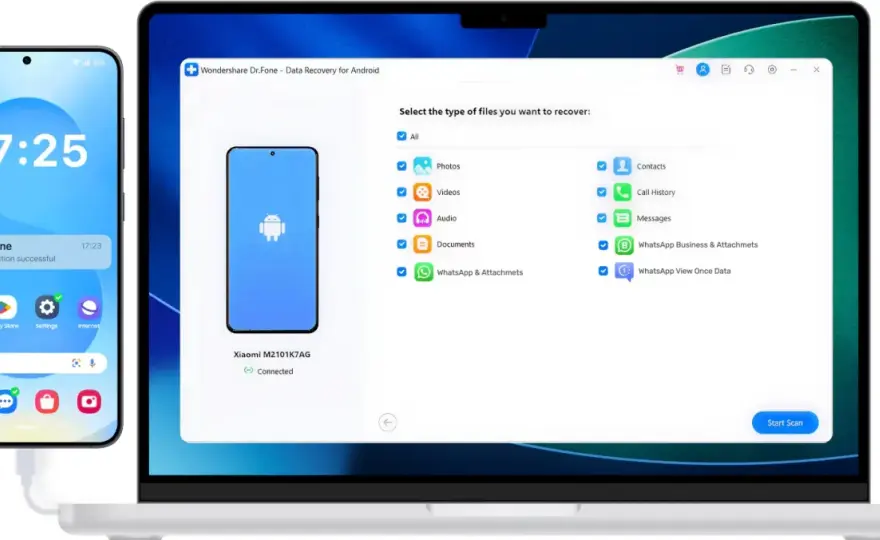This screenshot has height=540, width=880.
Task: Close the Dr.Fone window
Action: 816,70
